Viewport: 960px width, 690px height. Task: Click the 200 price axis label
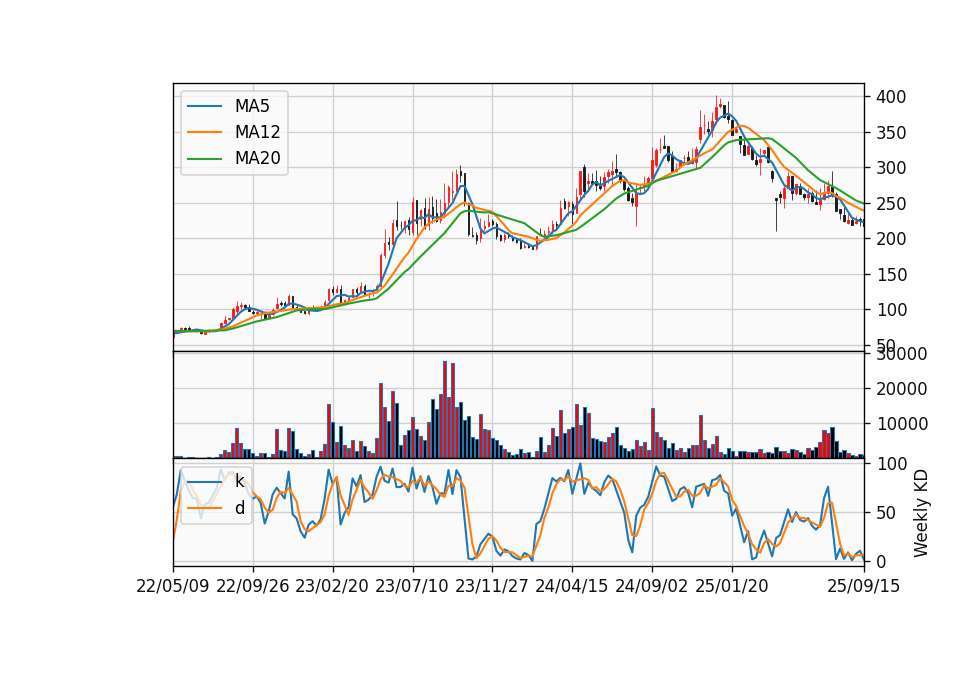click(x=891, y=239)
